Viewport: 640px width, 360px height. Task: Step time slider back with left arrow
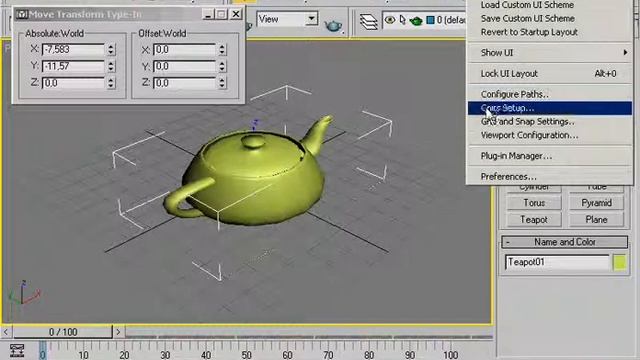(6, 332)
